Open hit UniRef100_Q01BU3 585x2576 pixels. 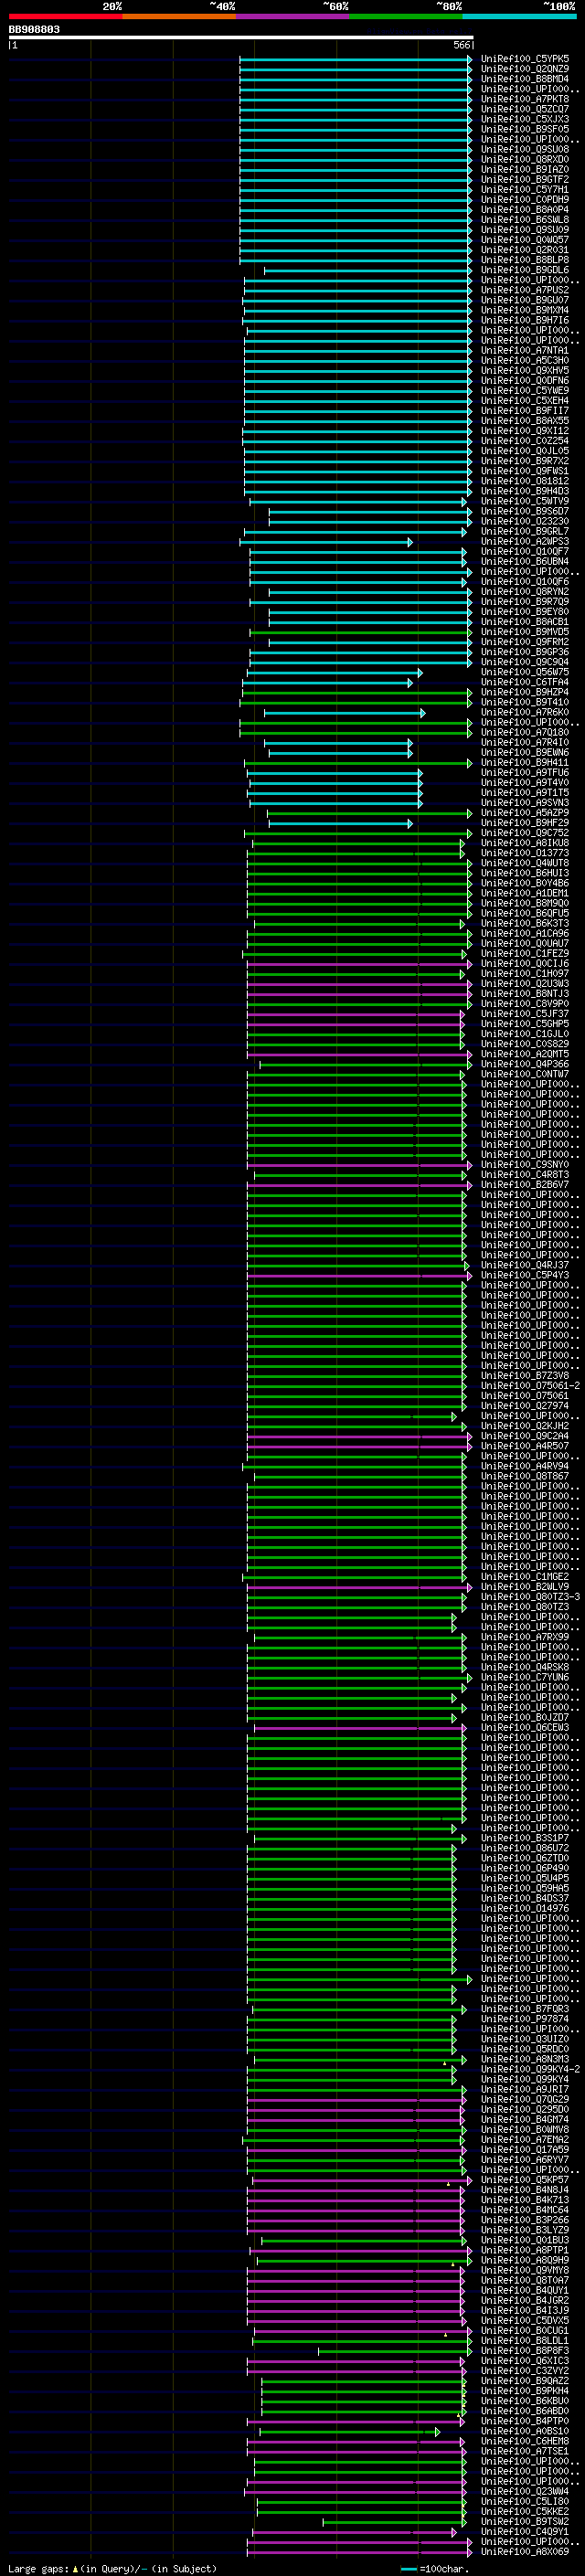525,2241
